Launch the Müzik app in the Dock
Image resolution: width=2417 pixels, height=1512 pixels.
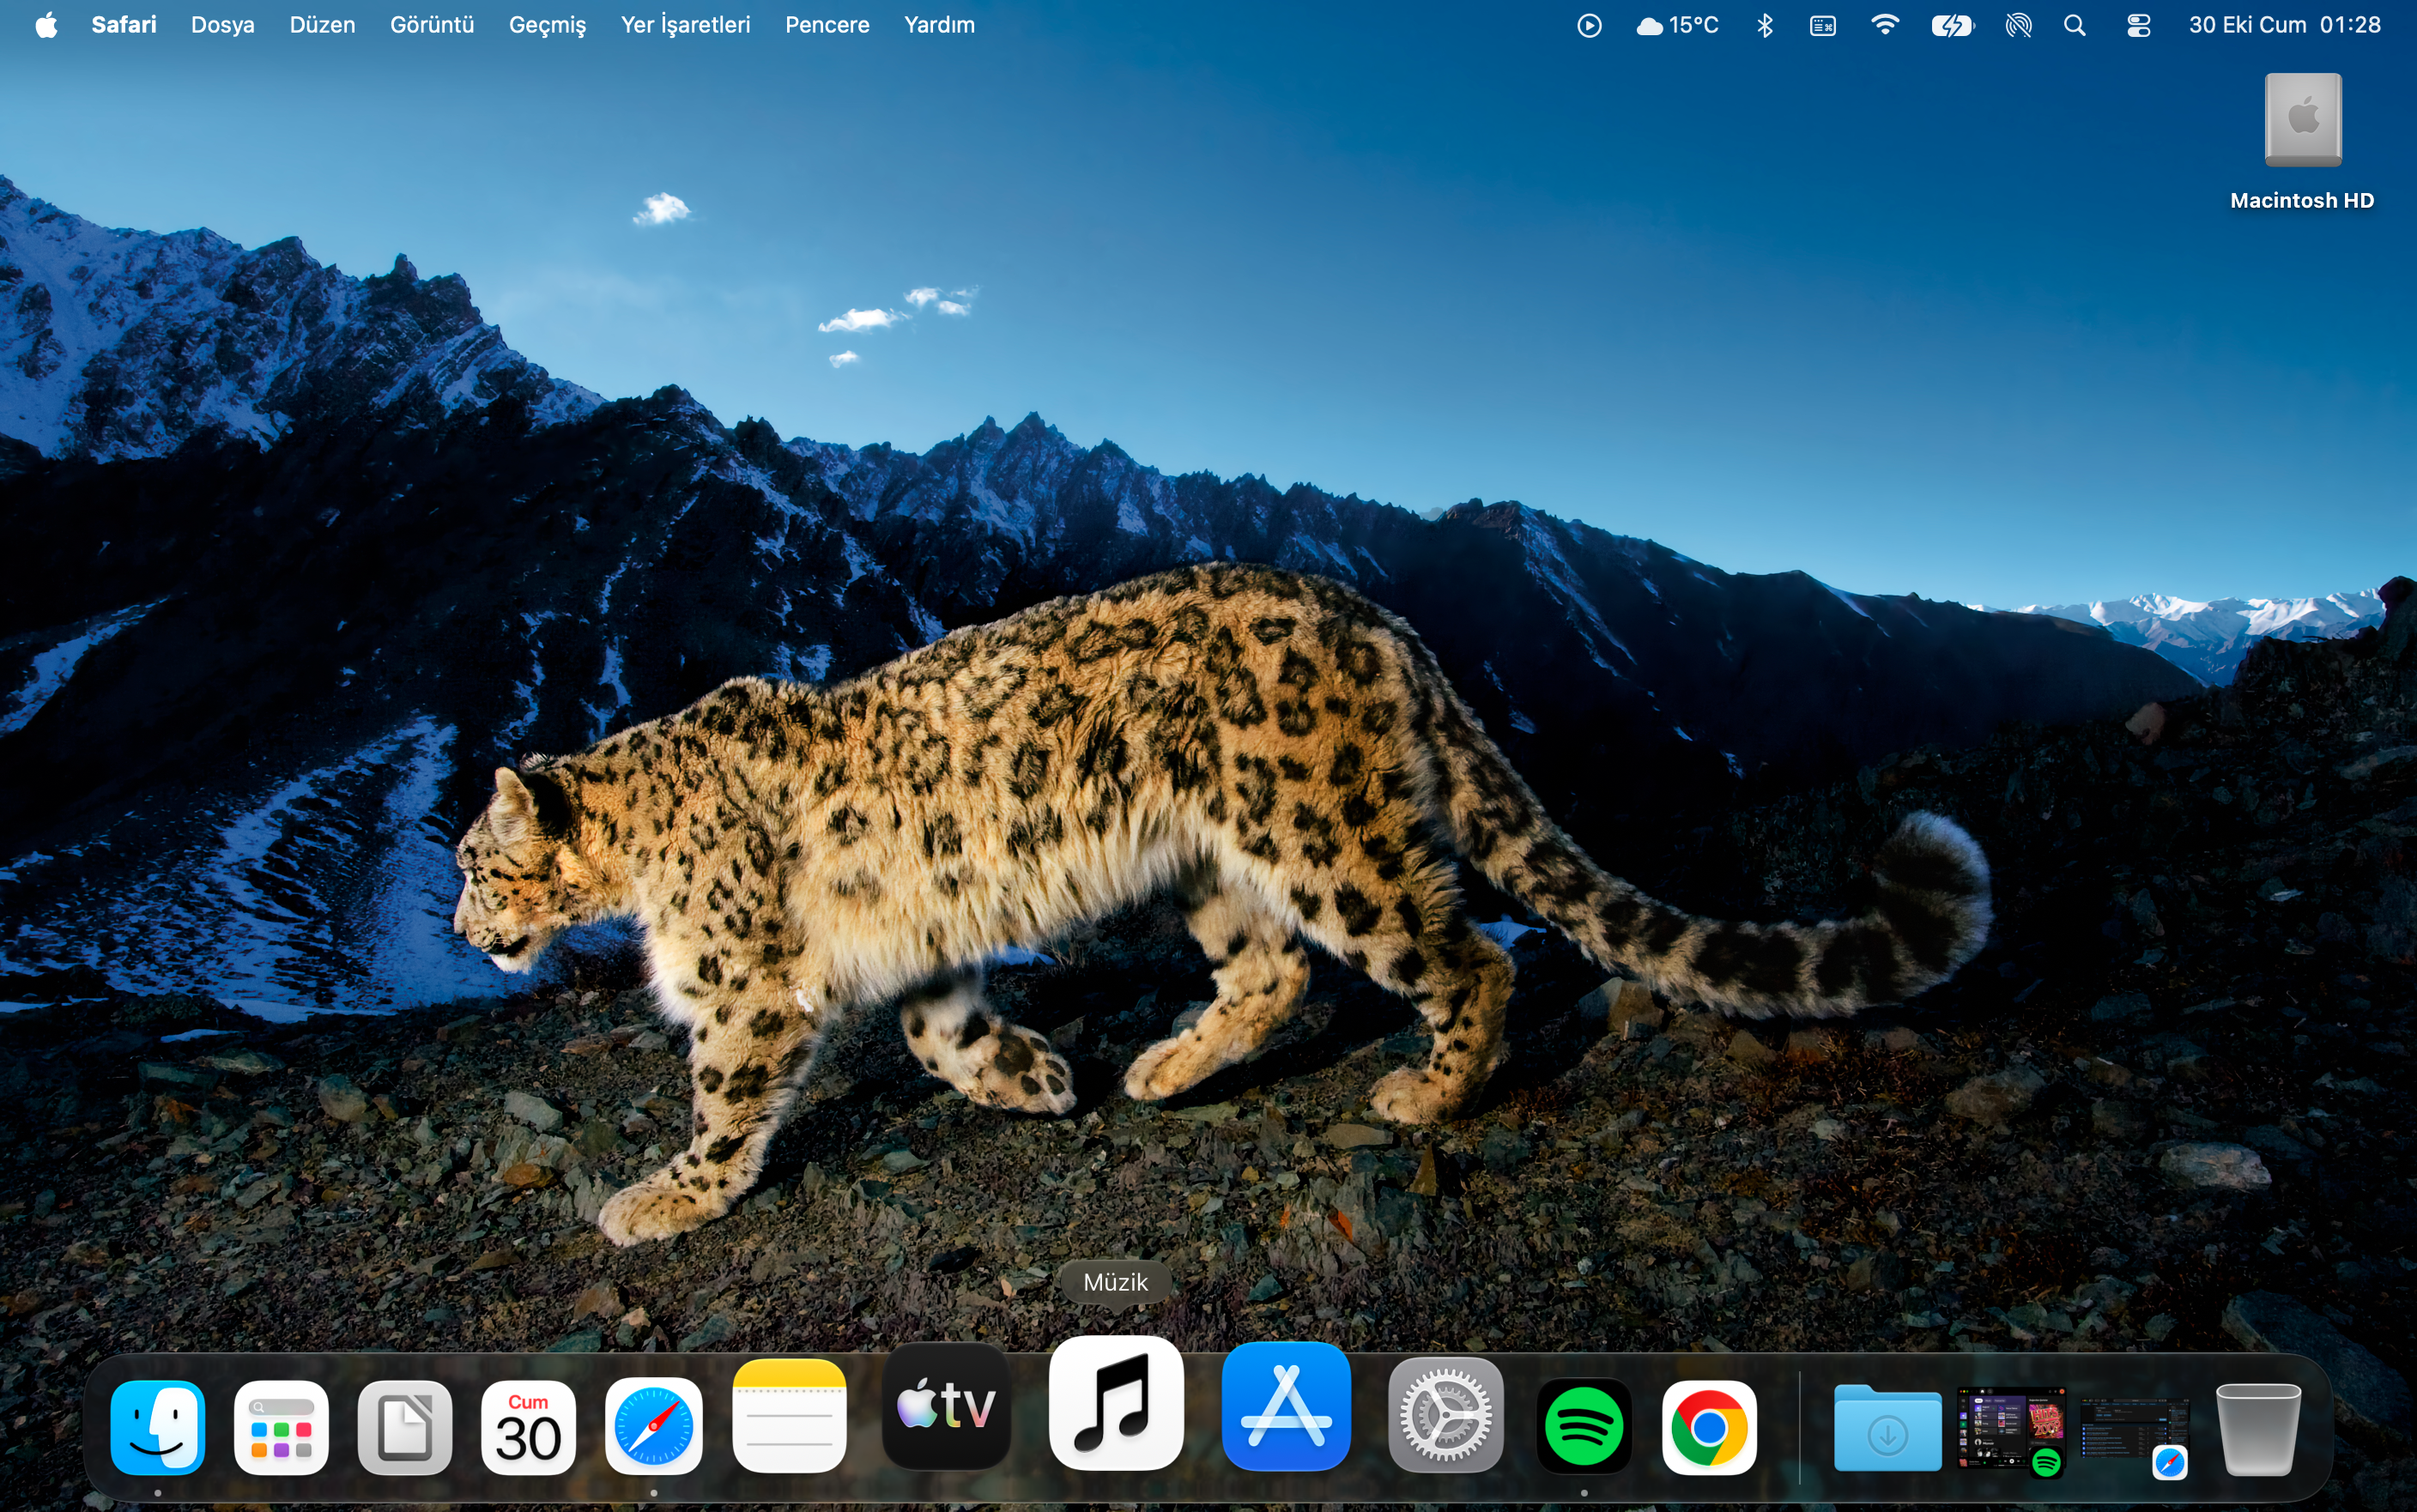[1116, 1403]
